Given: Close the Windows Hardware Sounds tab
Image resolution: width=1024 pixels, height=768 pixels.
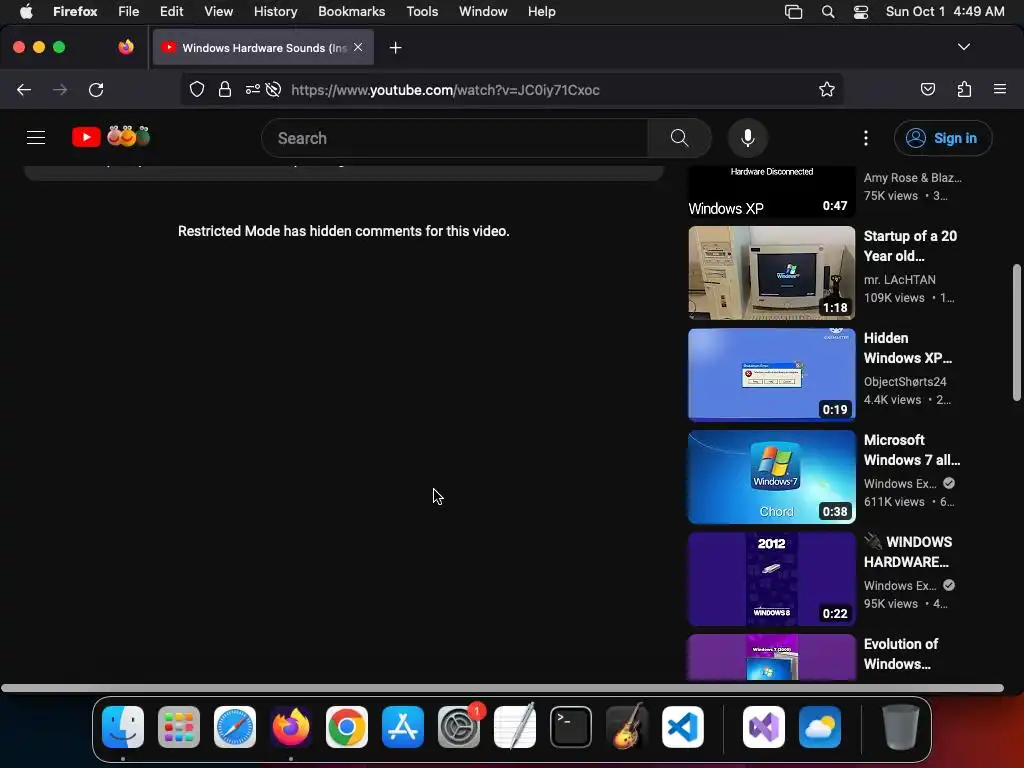Looking at the screenshot, I should click(x=358, y=47).
